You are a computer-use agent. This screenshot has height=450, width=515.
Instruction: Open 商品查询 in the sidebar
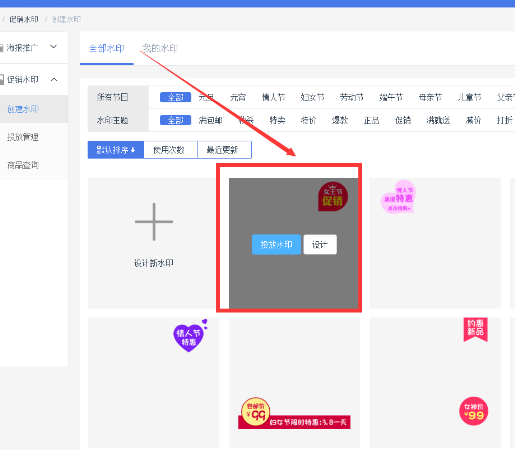tap(23, 165)
